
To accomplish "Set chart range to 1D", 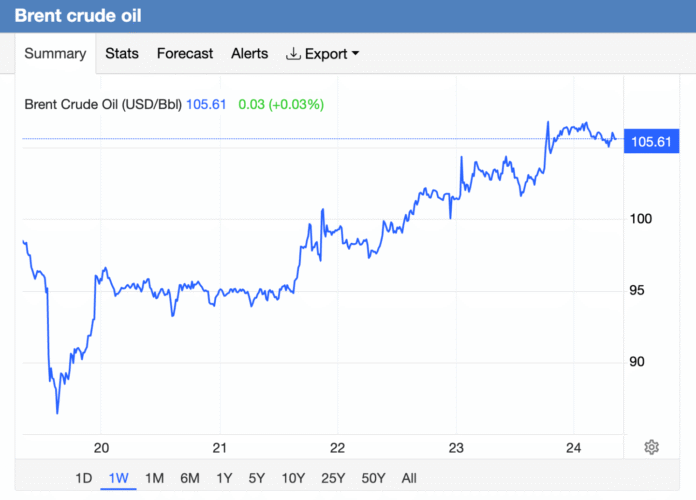I will coord(84,478).
